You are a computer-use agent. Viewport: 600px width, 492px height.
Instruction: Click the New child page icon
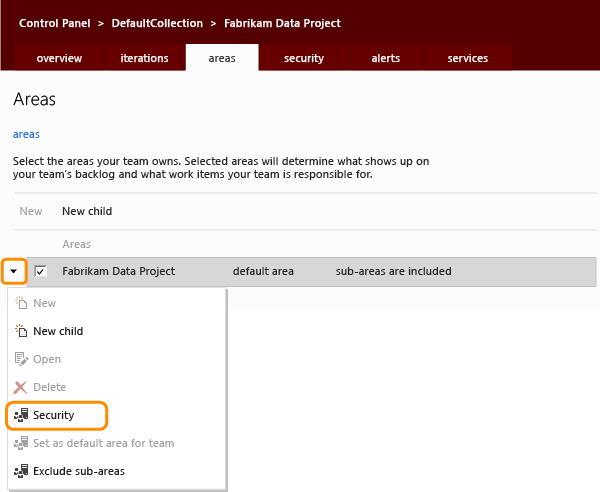[21, 331]
